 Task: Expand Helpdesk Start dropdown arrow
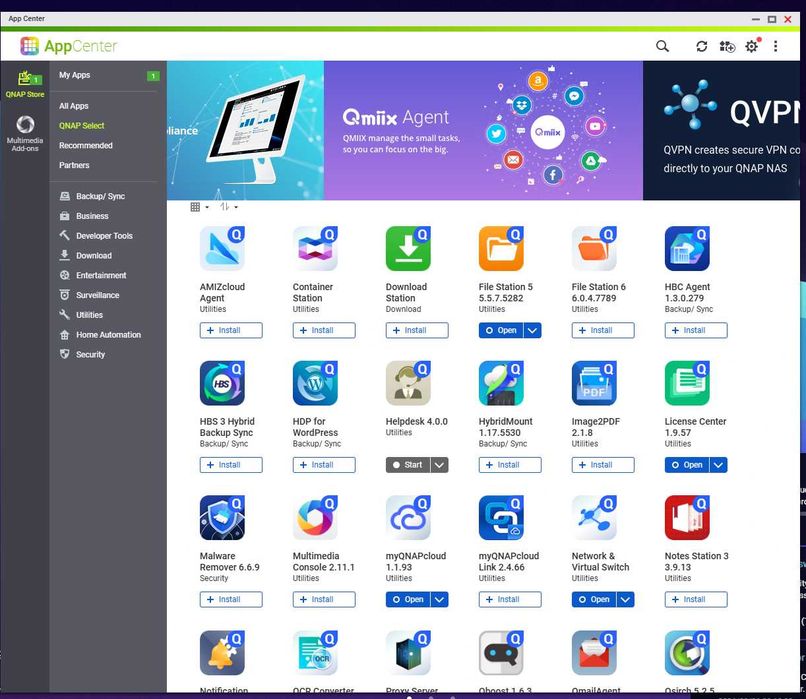coord(439,465)
